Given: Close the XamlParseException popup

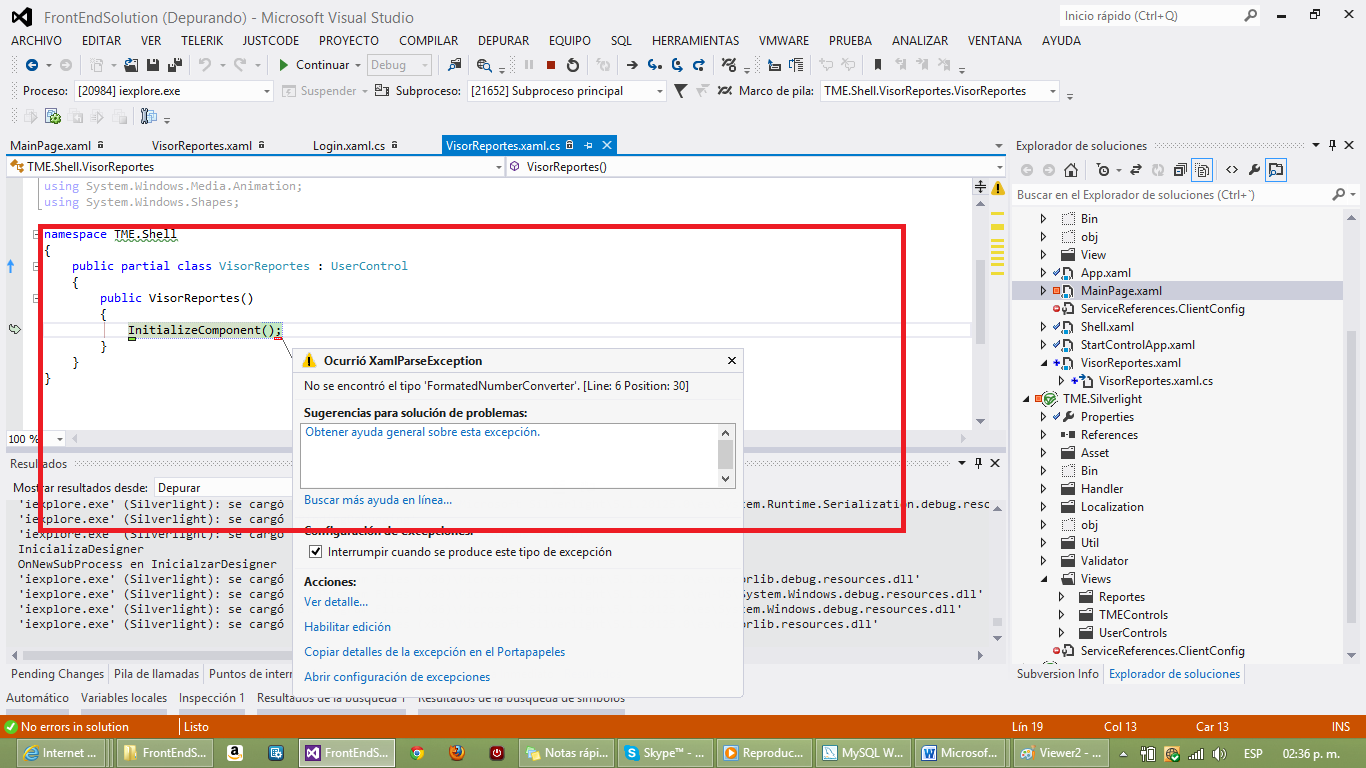Looking at the screenshot, I should click(x=731, y=361).
